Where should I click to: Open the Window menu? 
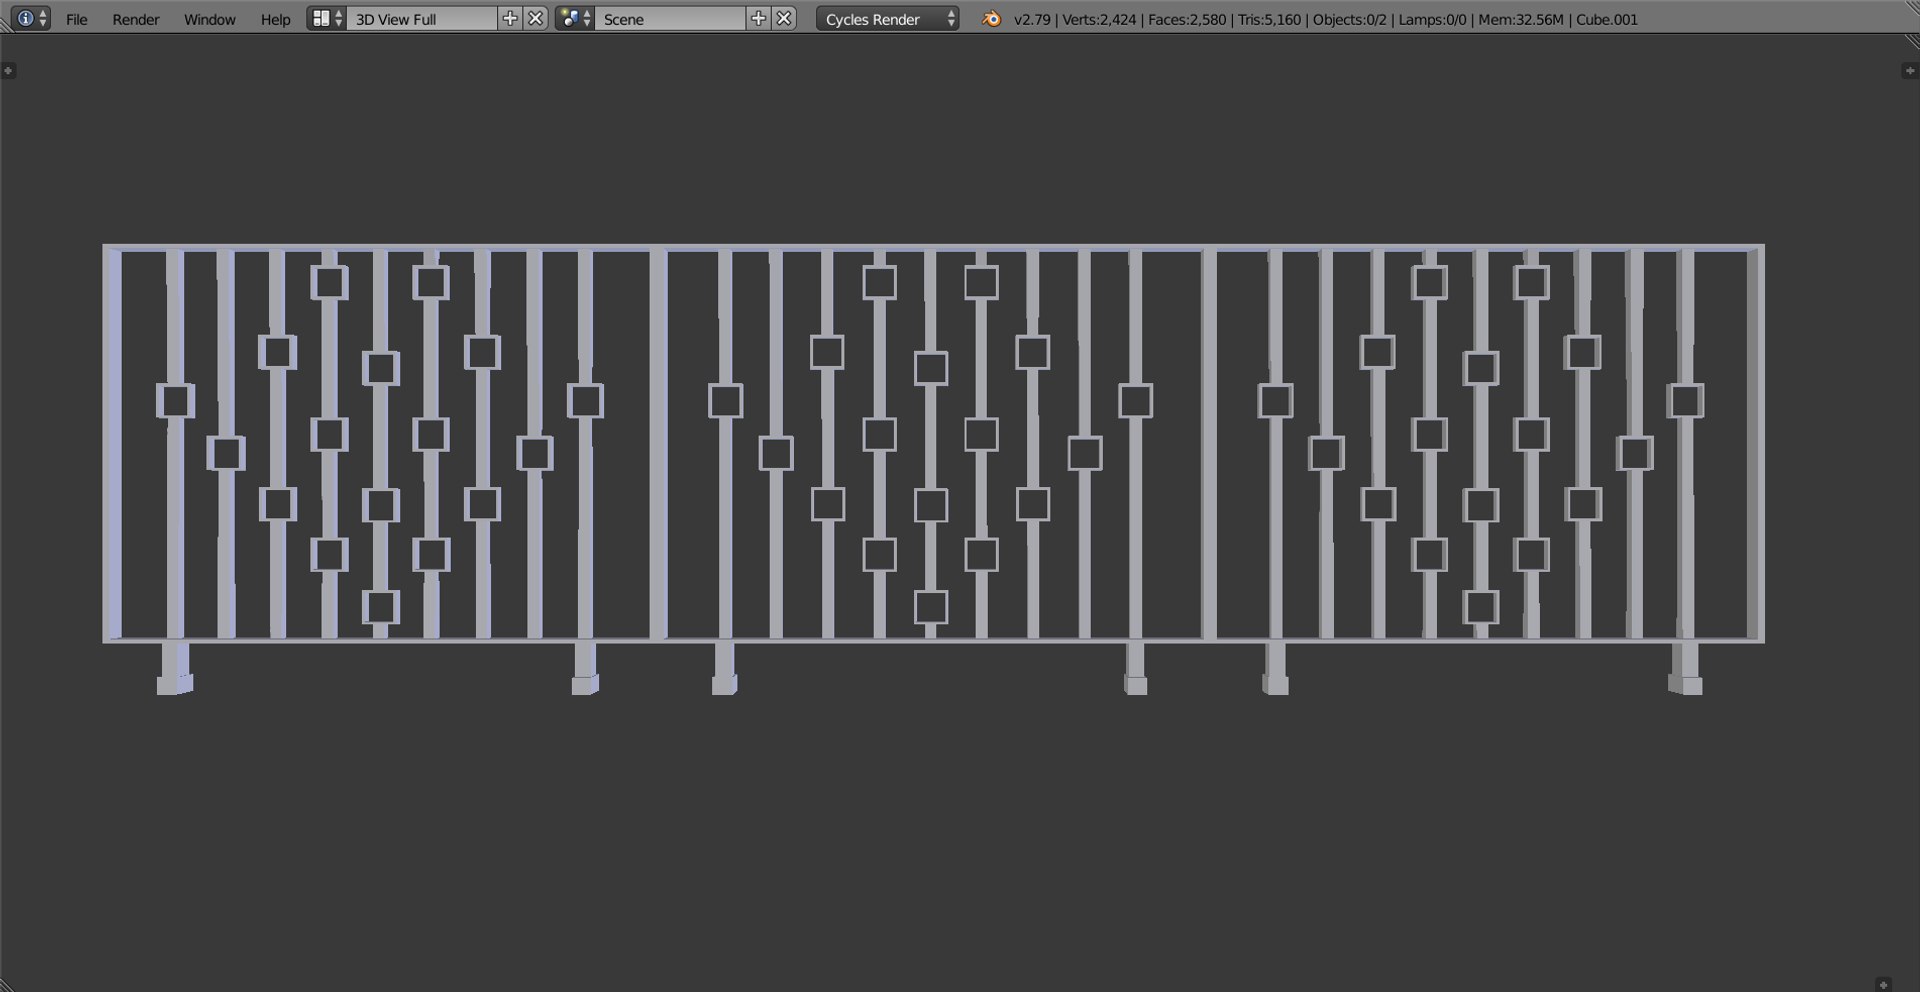[x=209, y=19]
